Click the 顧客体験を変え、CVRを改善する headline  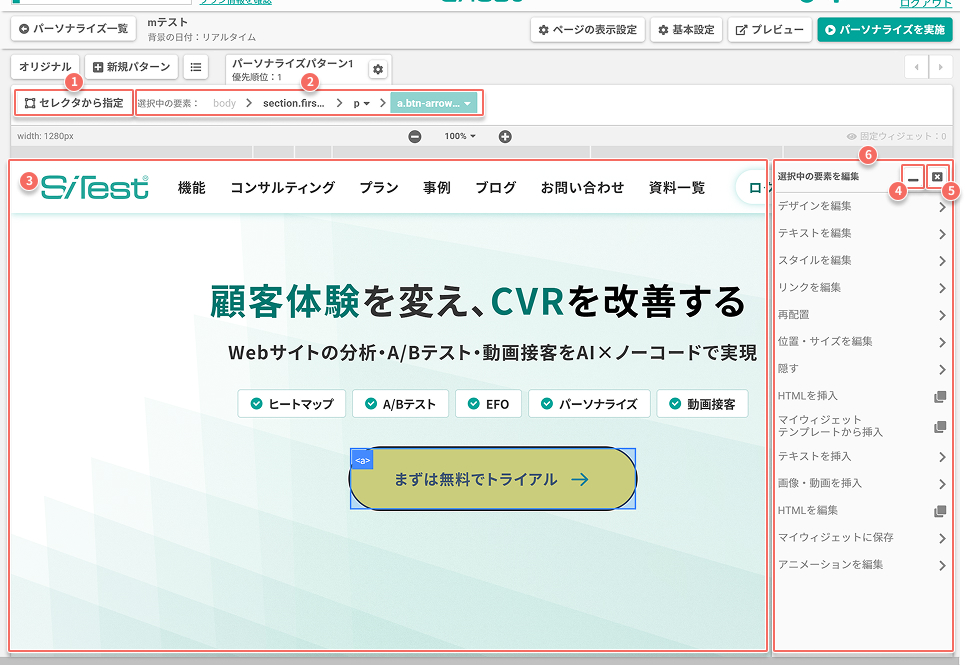tap(478, 302)
